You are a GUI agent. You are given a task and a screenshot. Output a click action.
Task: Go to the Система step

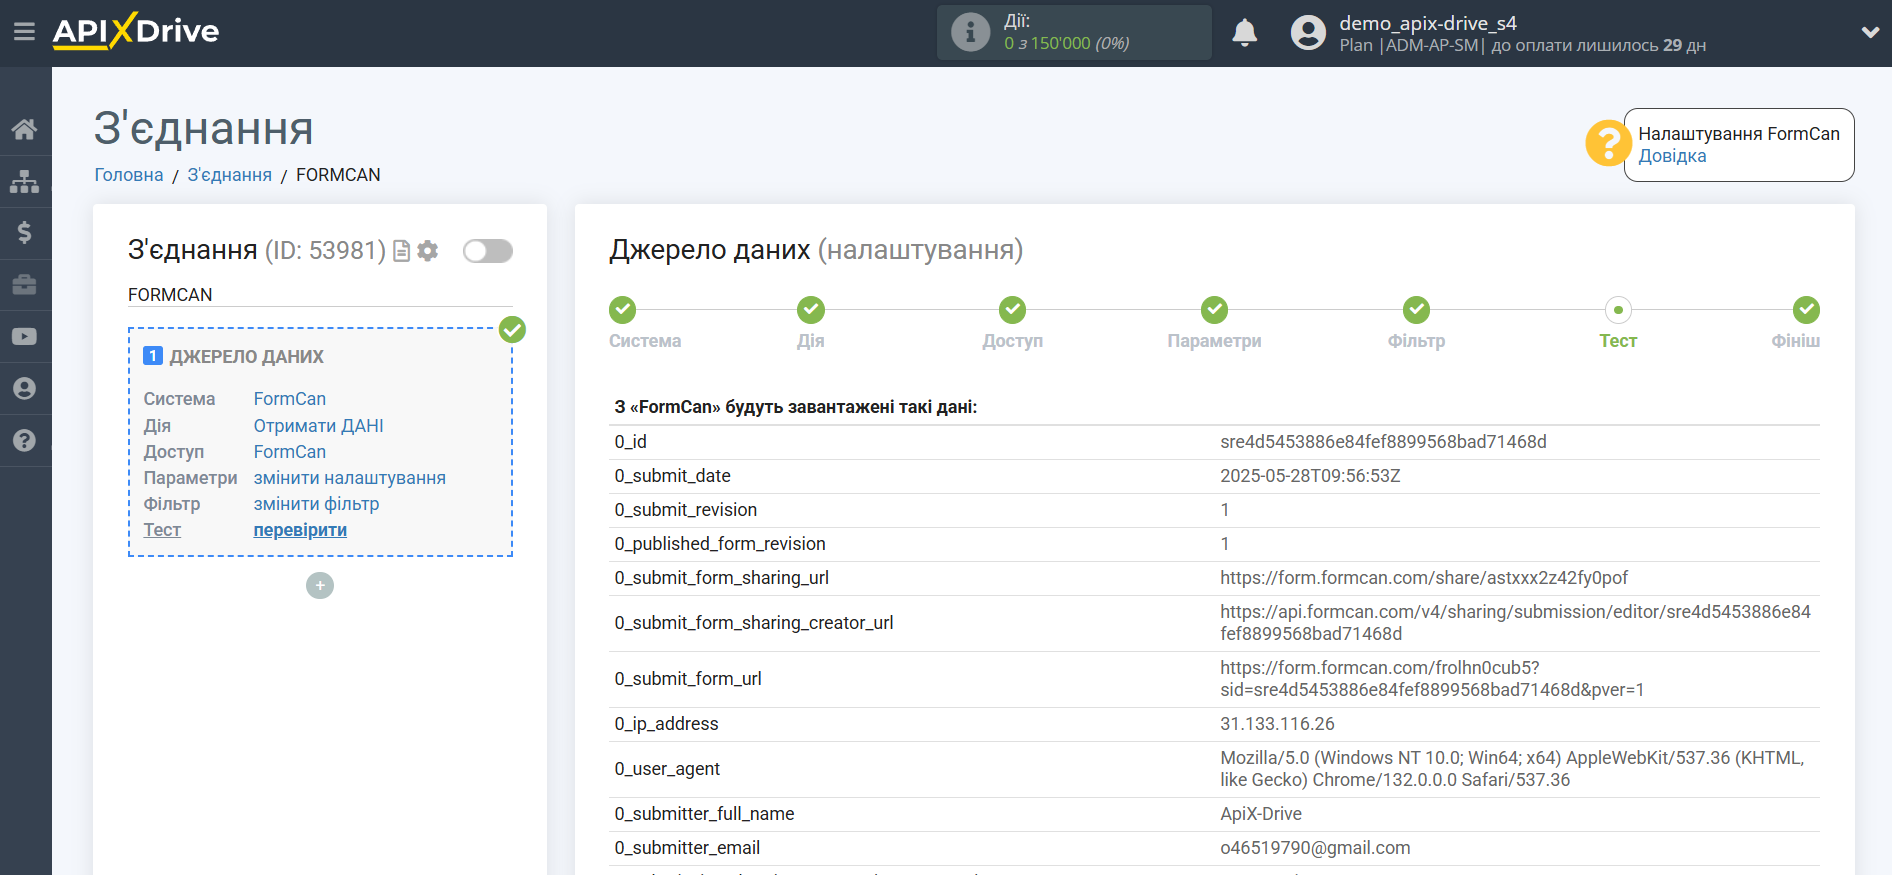click(645, 341)
